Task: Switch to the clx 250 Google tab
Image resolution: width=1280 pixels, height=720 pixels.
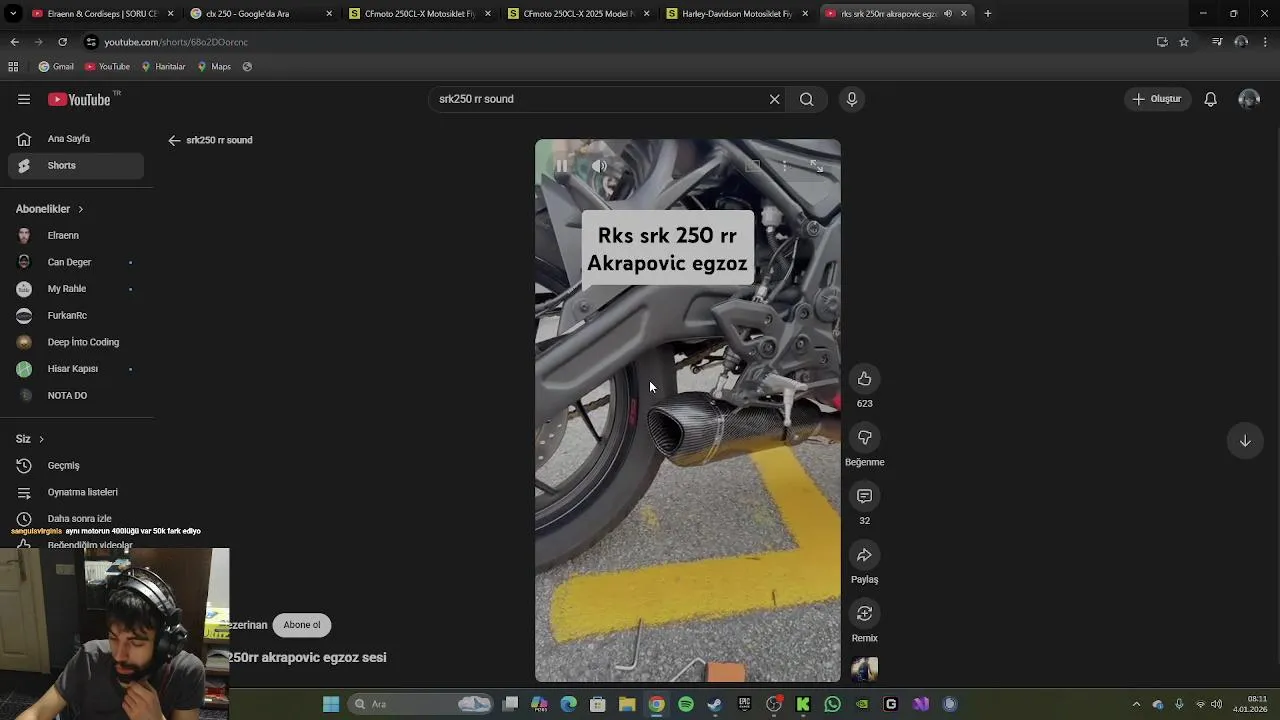Action: [x=260, y=14]
